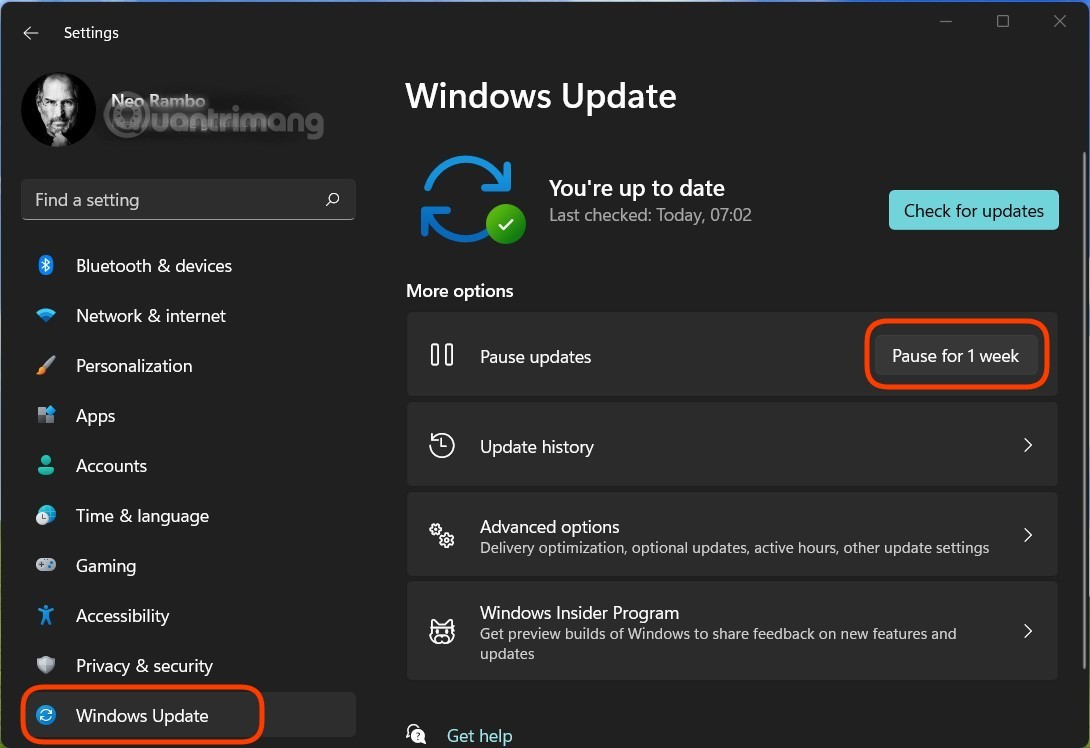Open Advanced options row
The image size is (1090, 748).
point(732,535)
